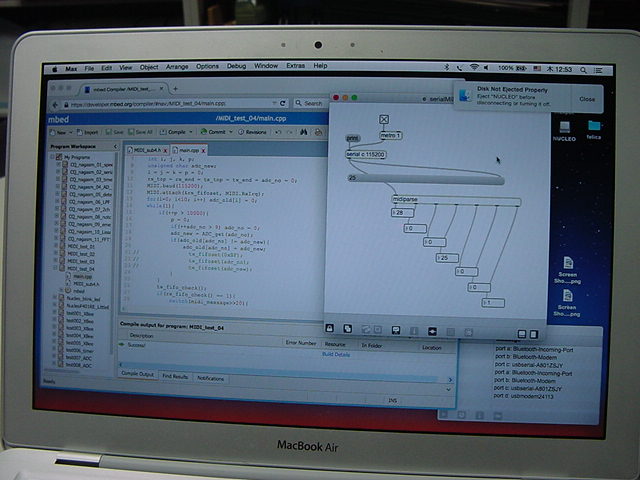Select the midiparse object in Max
This screenshot has height=480, width=640.
click(456, 200)
